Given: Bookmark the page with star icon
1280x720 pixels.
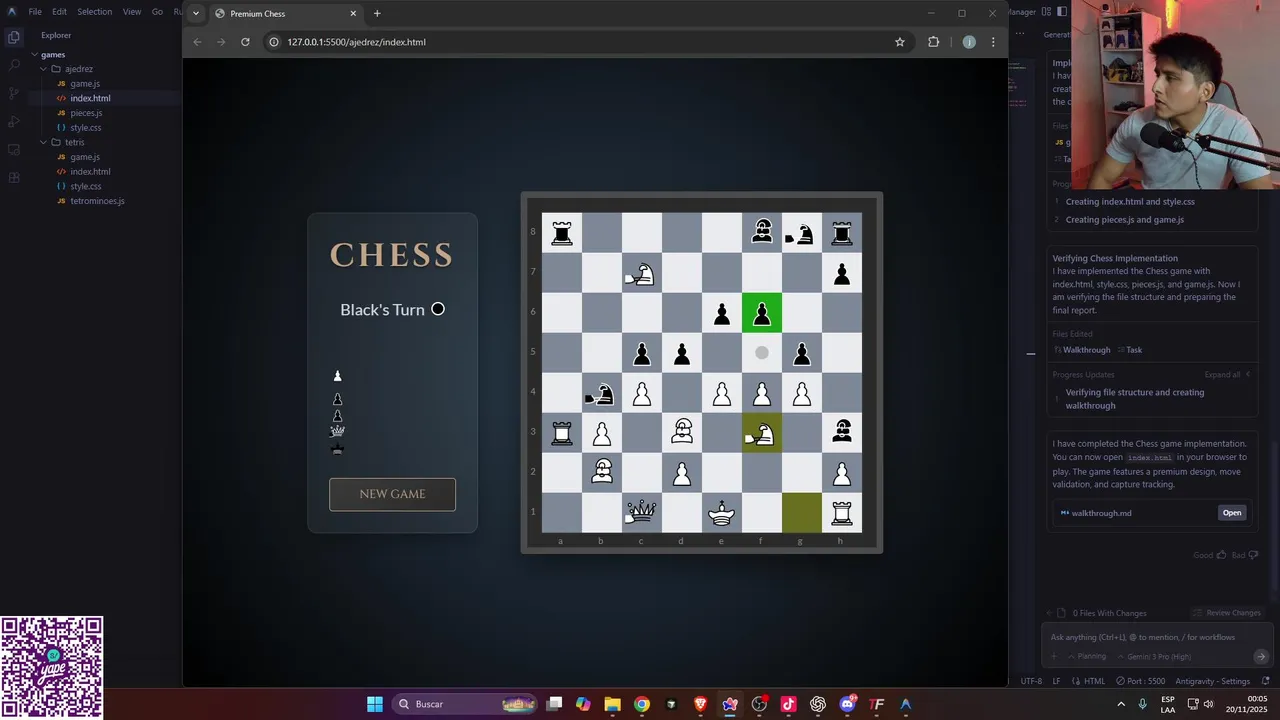Looking at the screenshot, I should pyautogui.click(x=900, y=42).
